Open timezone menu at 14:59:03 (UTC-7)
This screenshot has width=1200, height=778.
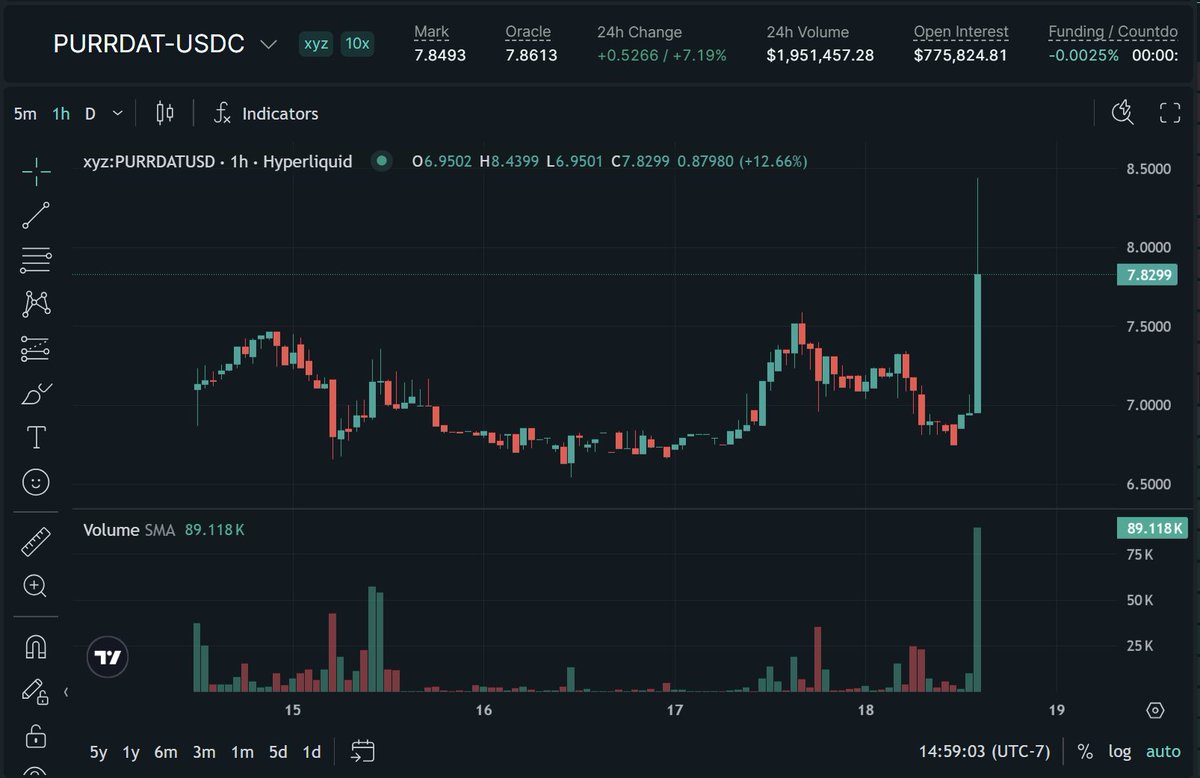point(984,752)
